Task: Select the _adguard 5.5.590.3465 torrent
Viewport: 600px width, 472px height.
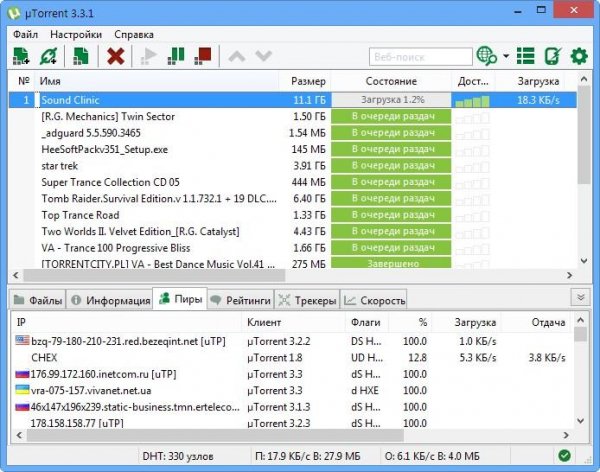Action: coord(293,133)
